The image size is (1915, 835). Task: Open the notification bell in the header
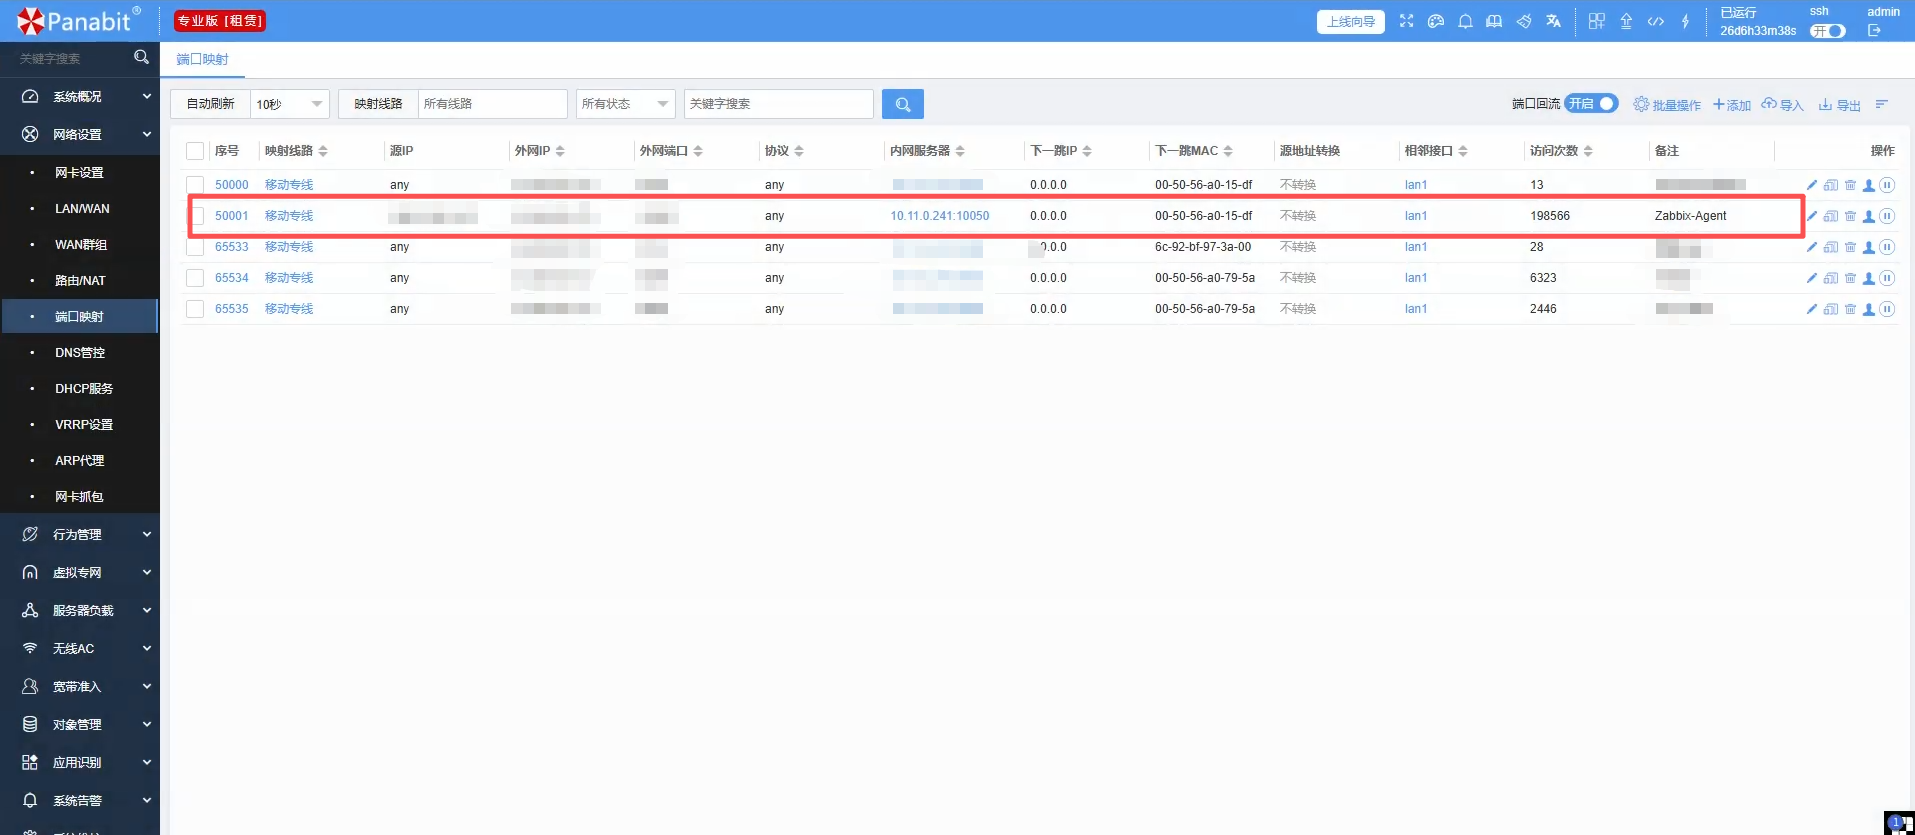(x=1465, y=21)
